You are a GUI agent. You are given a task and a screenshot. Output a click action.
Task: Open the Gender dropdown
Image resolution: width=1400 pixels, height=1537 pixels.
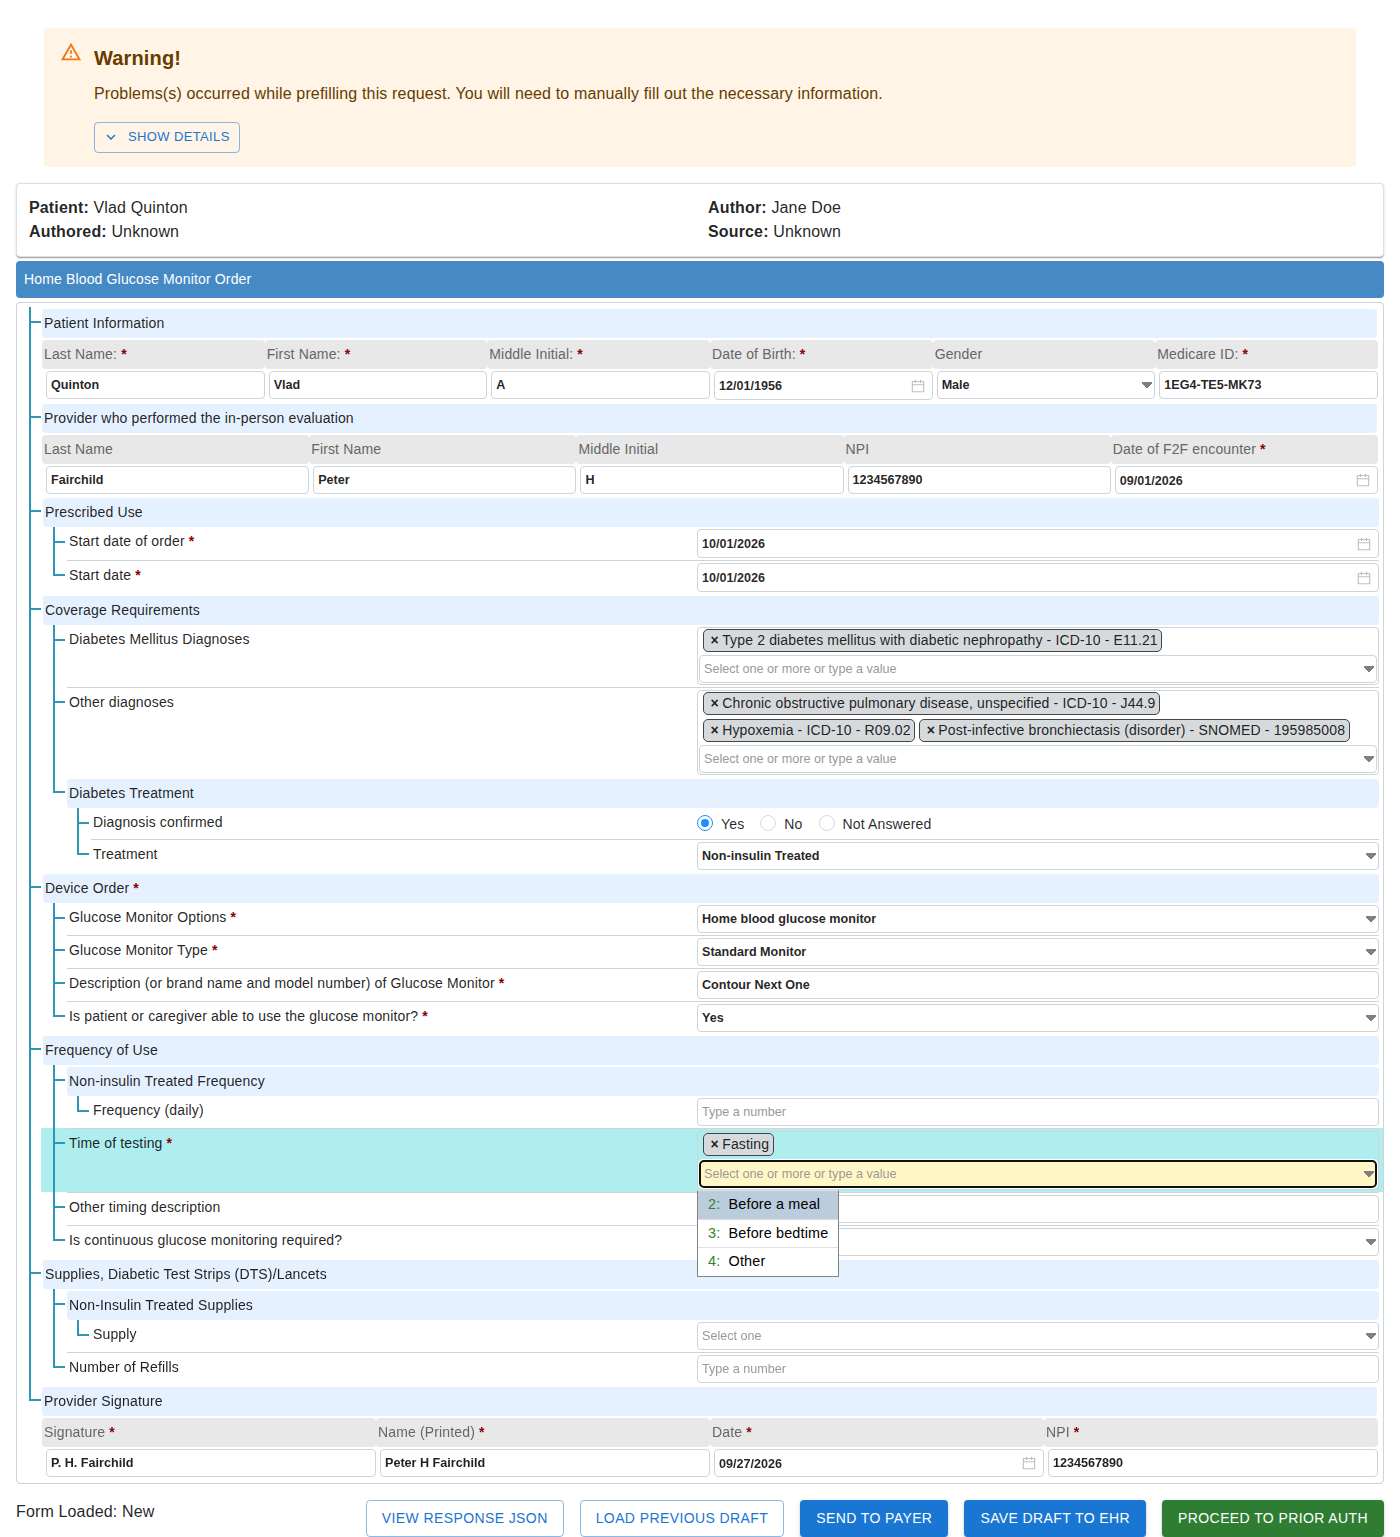(1045, 385)
